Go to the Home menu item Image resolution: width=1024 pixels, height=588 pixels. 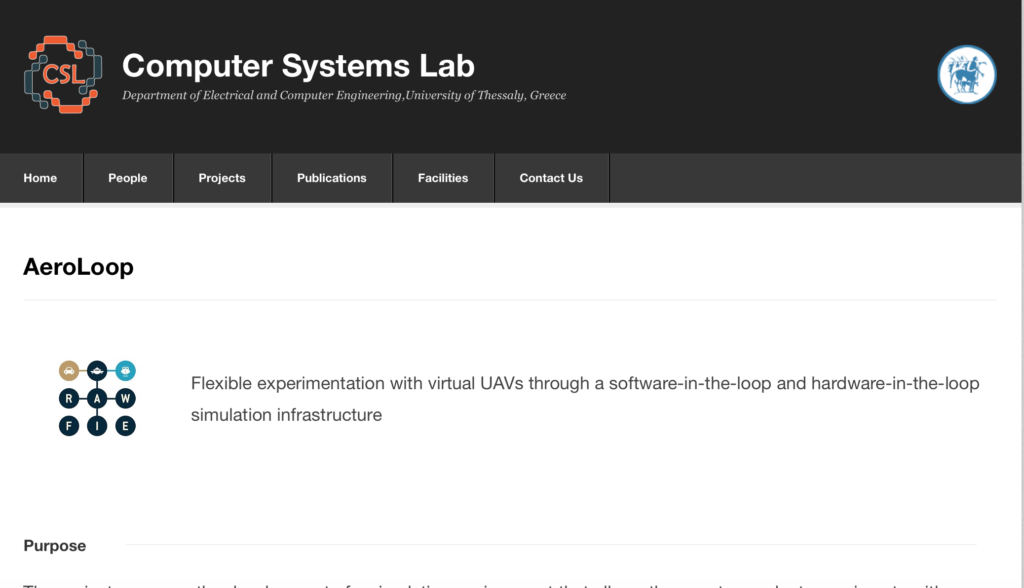(40, 178)
